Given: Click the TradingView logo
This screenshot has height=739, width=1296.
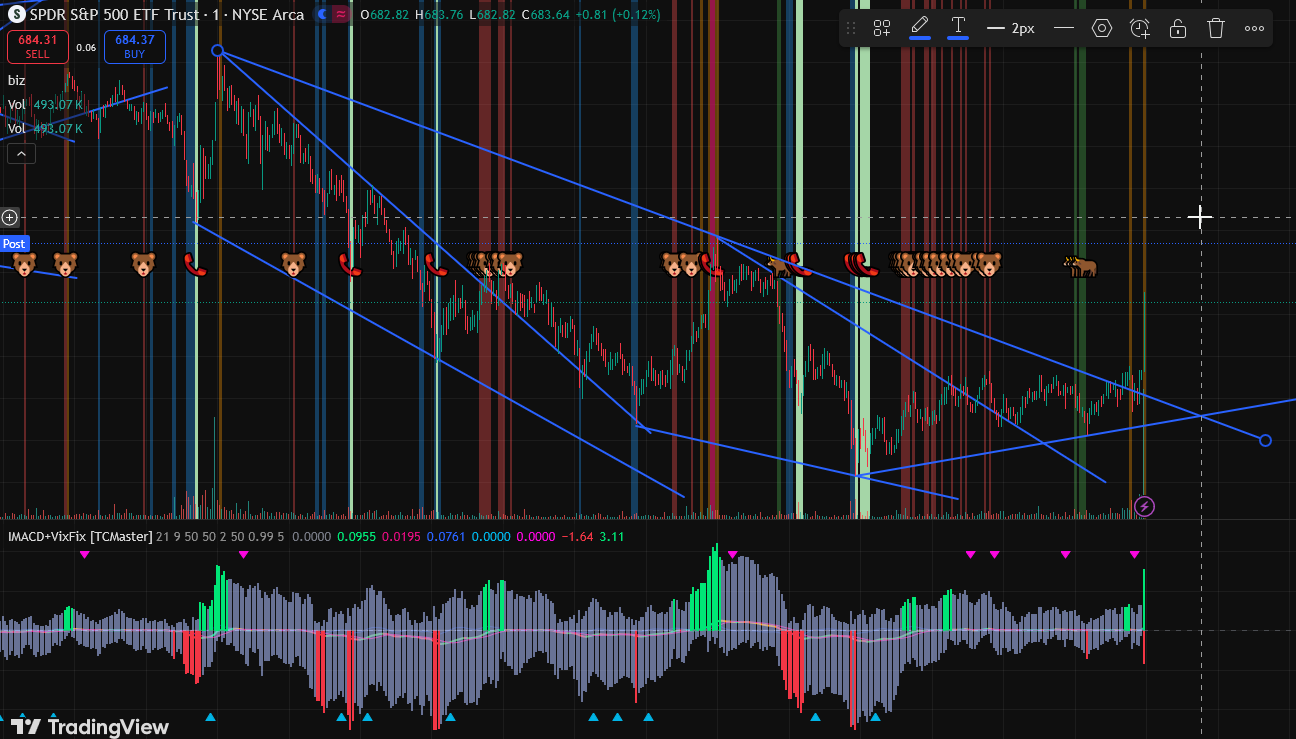Looking at the screenshot, I should 90,727.
